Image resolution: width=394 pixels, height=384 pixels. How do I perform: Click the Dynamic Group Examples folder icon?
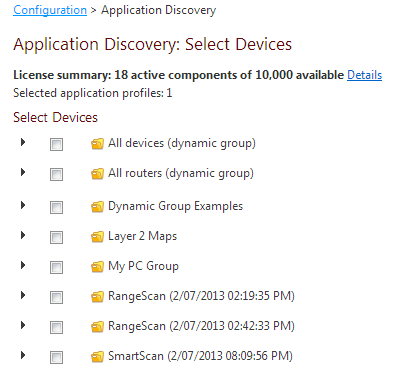(x=97, y=207)
